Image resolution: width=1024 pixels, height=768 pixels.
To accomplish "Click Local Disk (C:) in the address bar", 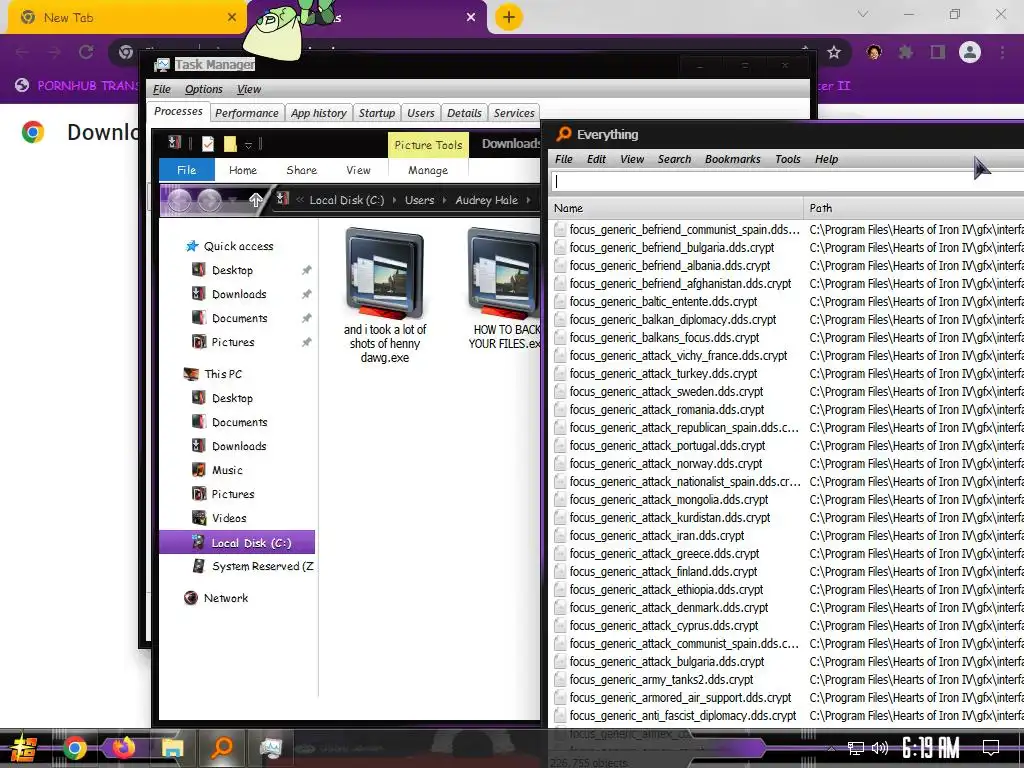I will (347, 200).
